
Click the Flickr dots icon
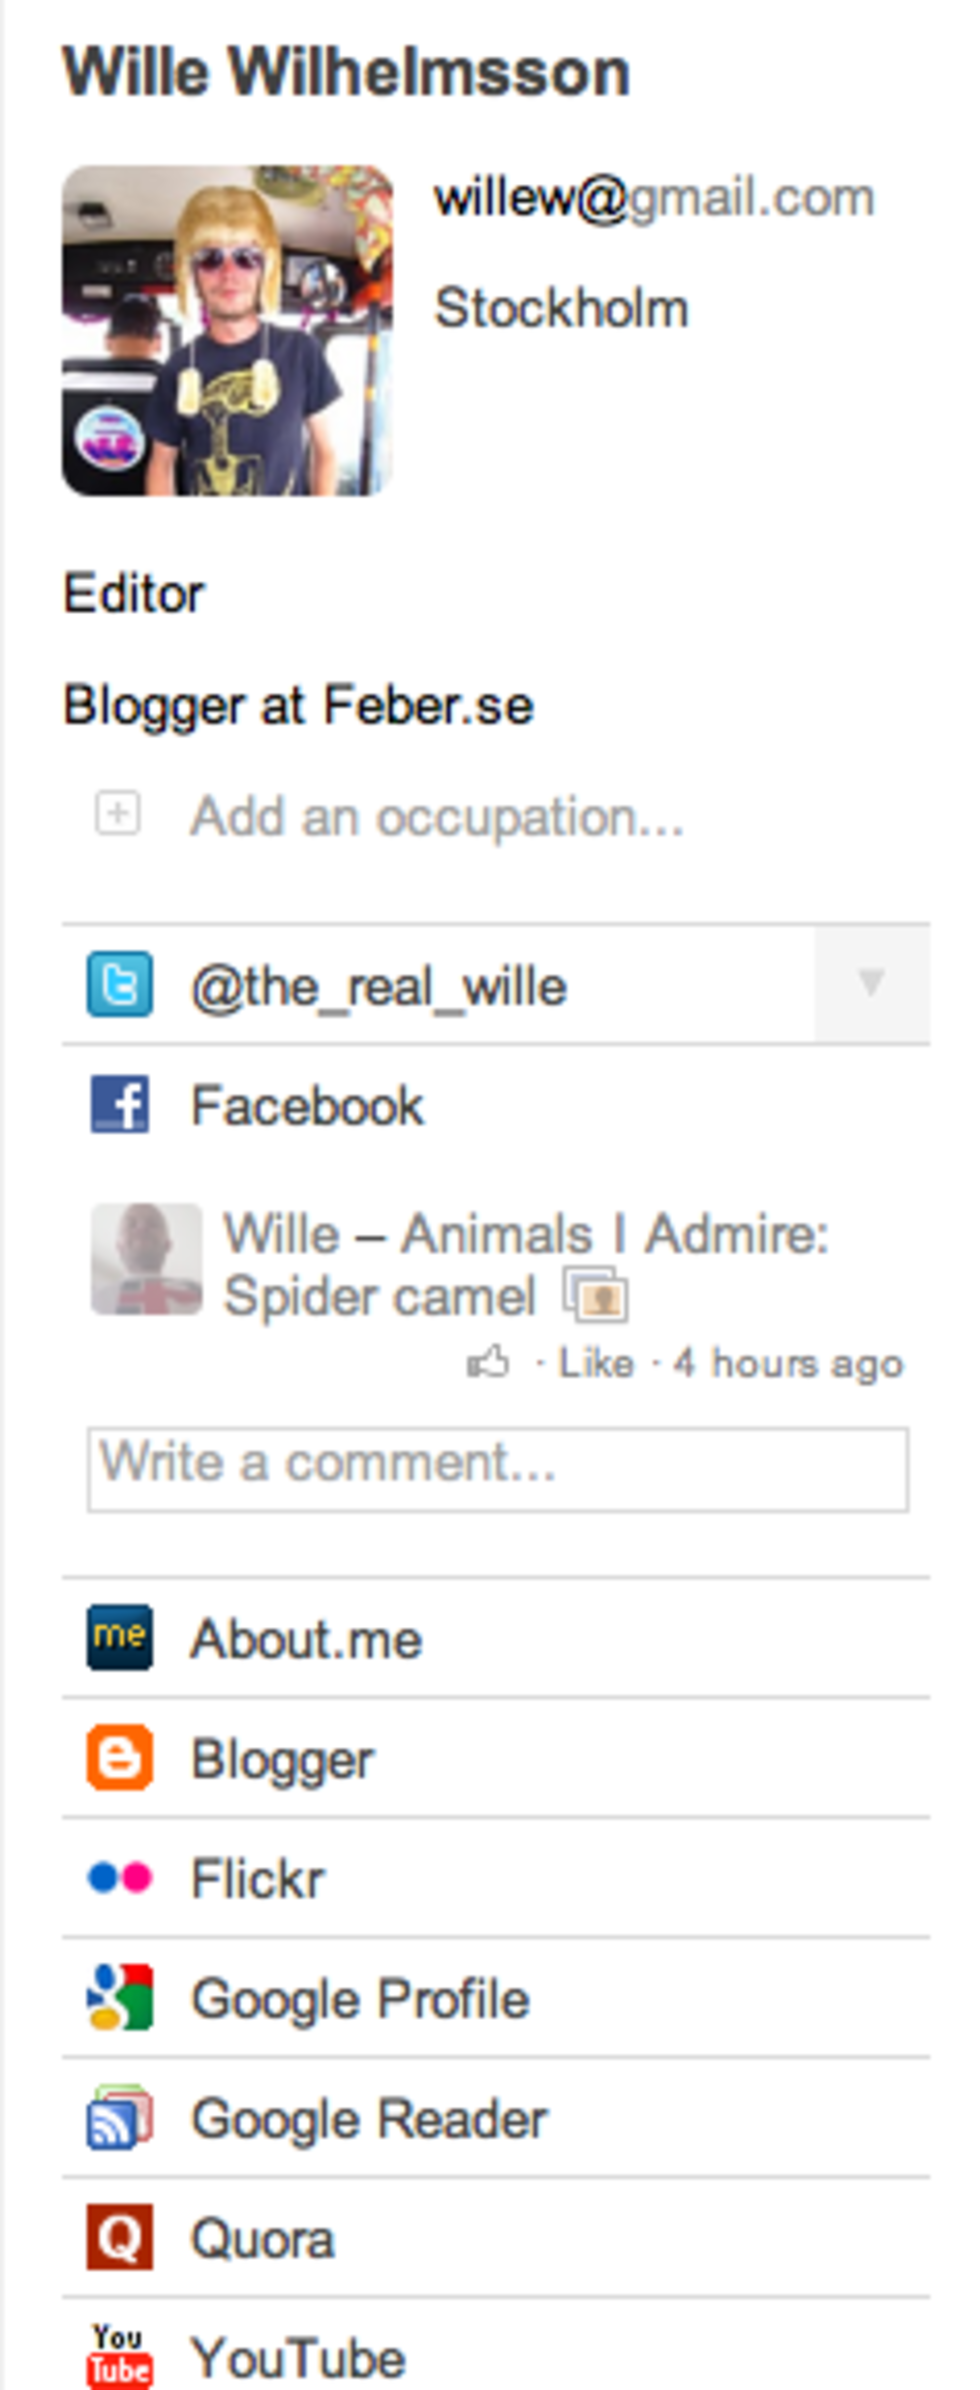pyautogui.click(x=120, y=1878)
